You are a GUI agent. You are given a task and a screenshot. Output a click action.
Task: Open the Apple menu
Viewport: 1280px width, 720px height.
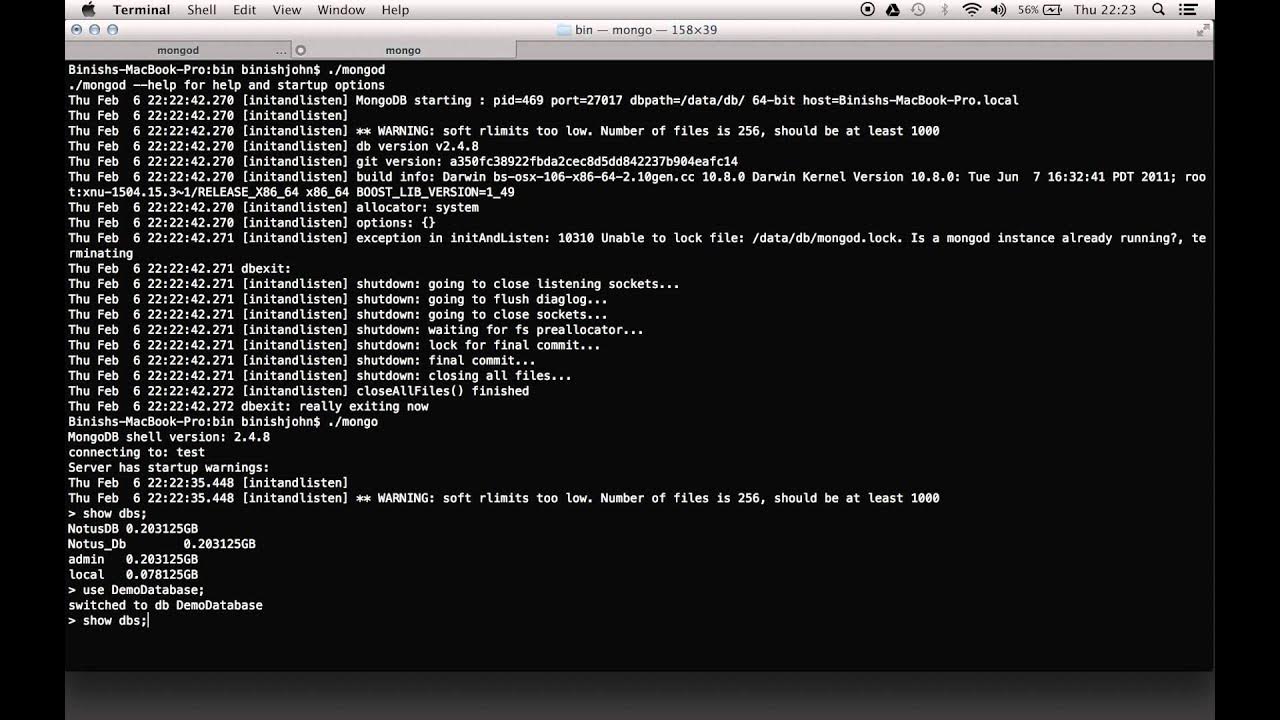[87, 10]
